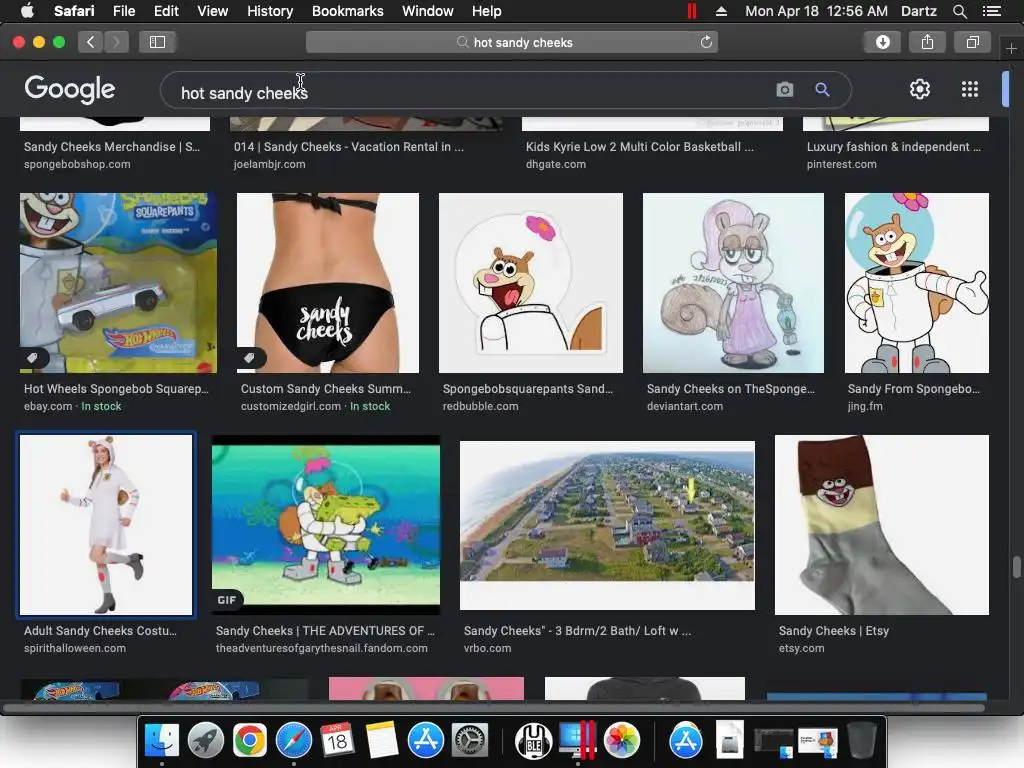
Task: Open Notes app in dock
Action: coord(382,741)
